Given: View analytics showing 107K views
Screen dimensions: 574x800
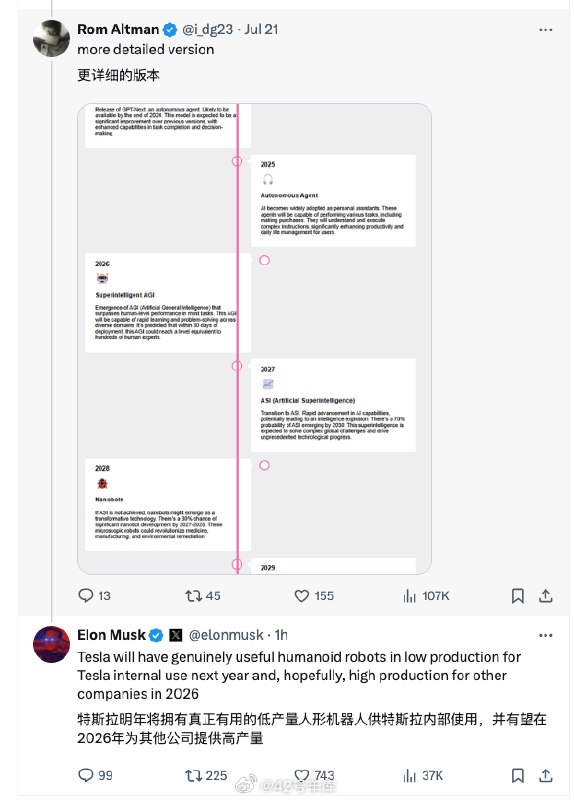Looking at the screenshot, I should coord(426,595).
